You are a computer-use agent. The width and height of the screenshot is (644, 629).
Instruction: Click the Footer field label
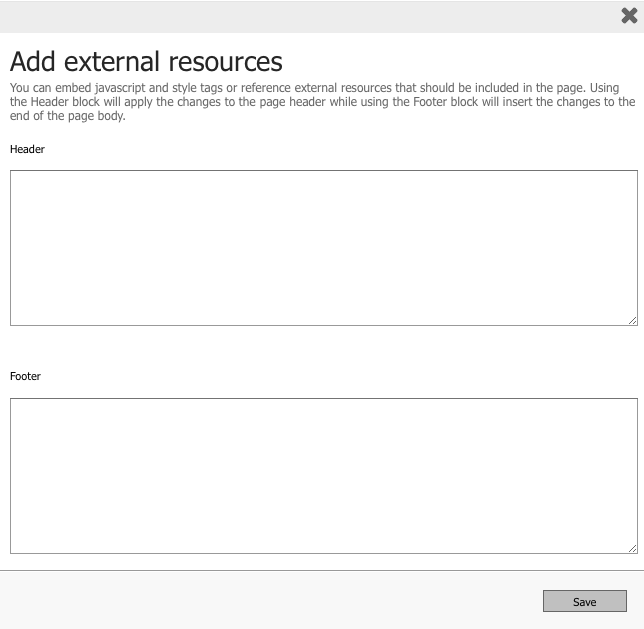point(25,376)
